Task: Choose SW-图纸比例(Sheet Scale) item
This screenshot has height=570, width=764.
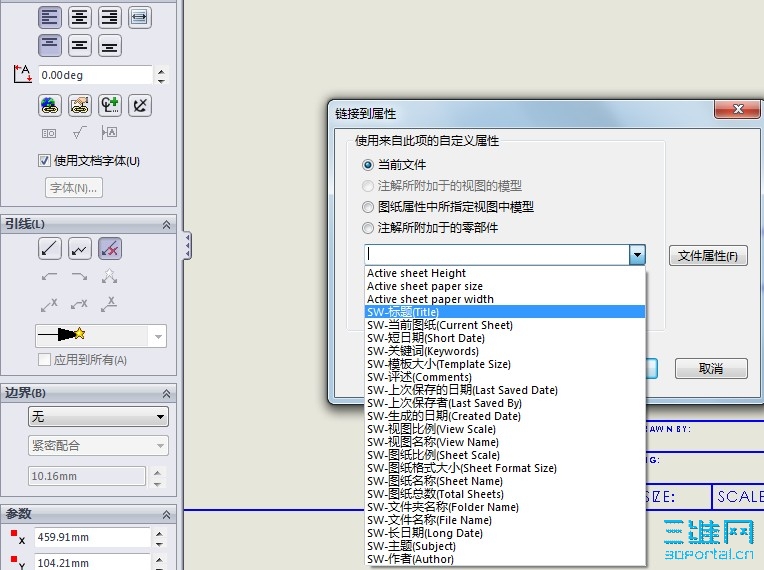Action: [x=505, y=455]
